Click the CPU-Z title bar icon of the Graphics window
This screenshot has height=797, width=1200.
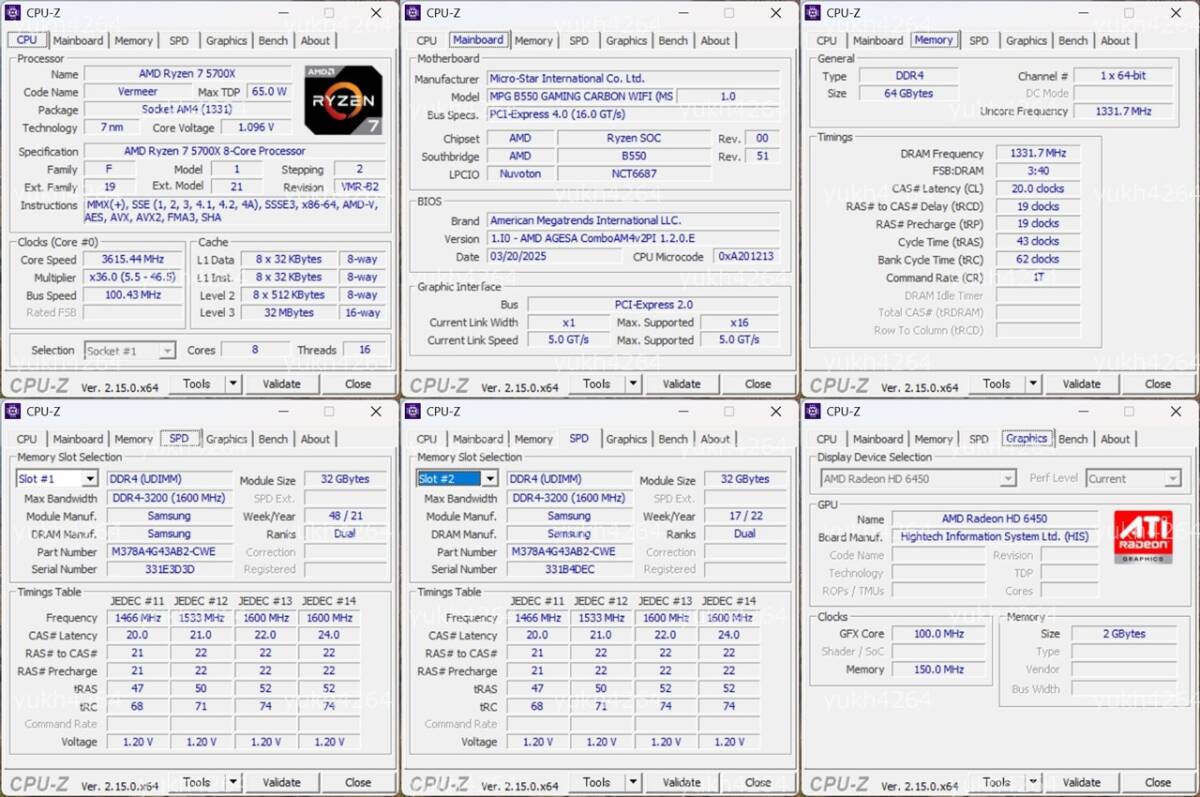(x=814, y=411)
